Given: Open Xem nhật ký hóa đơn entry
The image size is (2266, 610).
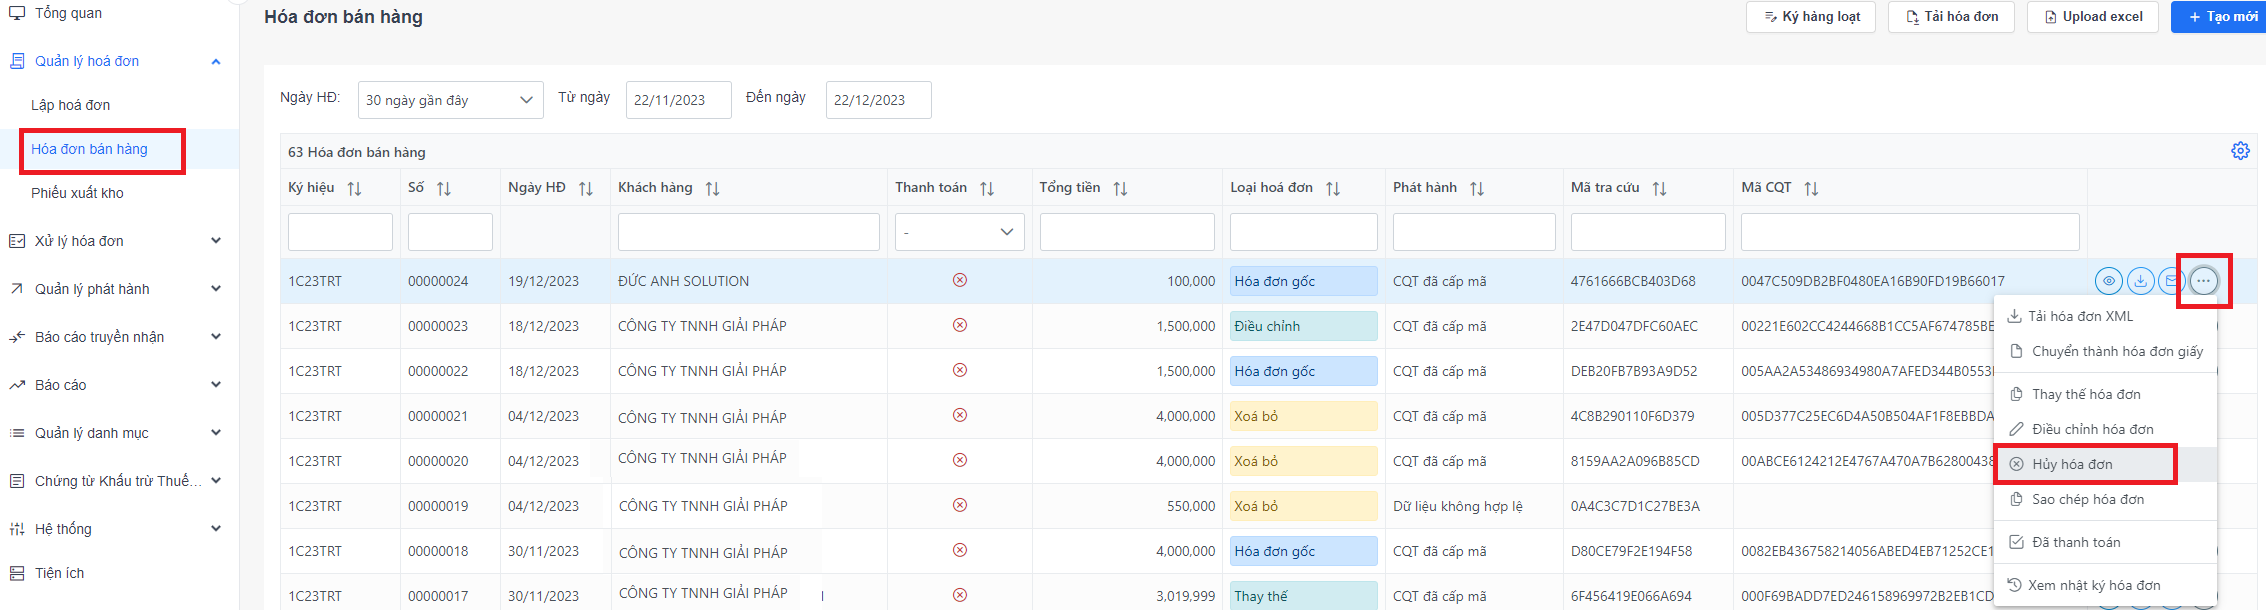Looking at the screenshot, I should [x=2105, y=585].
